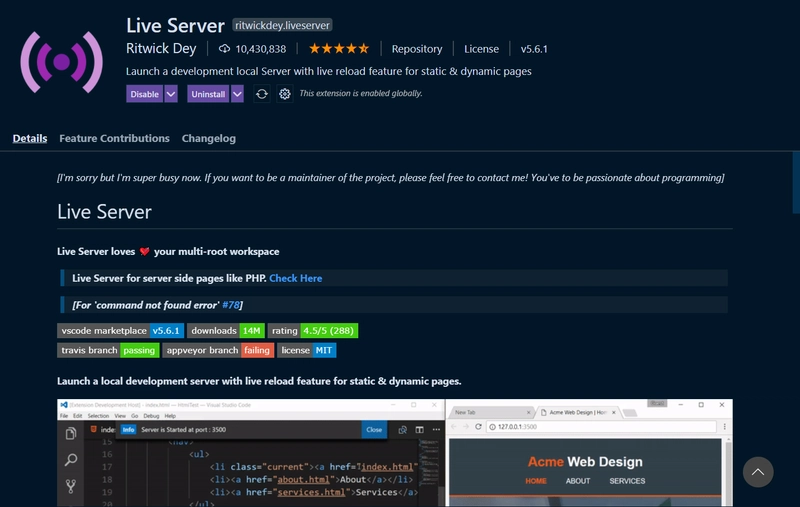Click the scroll-to-top arrow button
The height and width of the screenshot is (507, 800).
coord(758,472)
